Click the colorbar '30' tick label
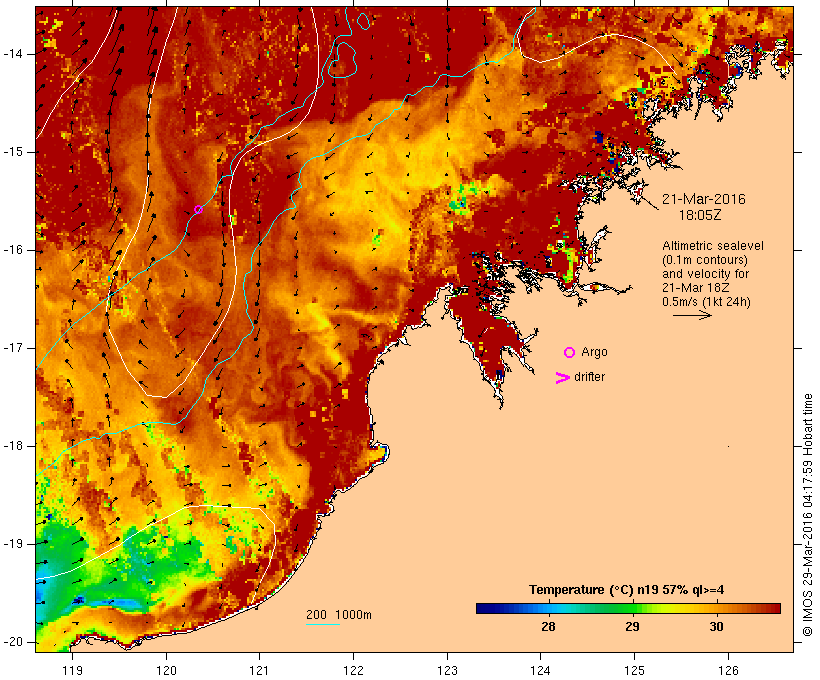820x680 pixels. (x=716, y=627)
